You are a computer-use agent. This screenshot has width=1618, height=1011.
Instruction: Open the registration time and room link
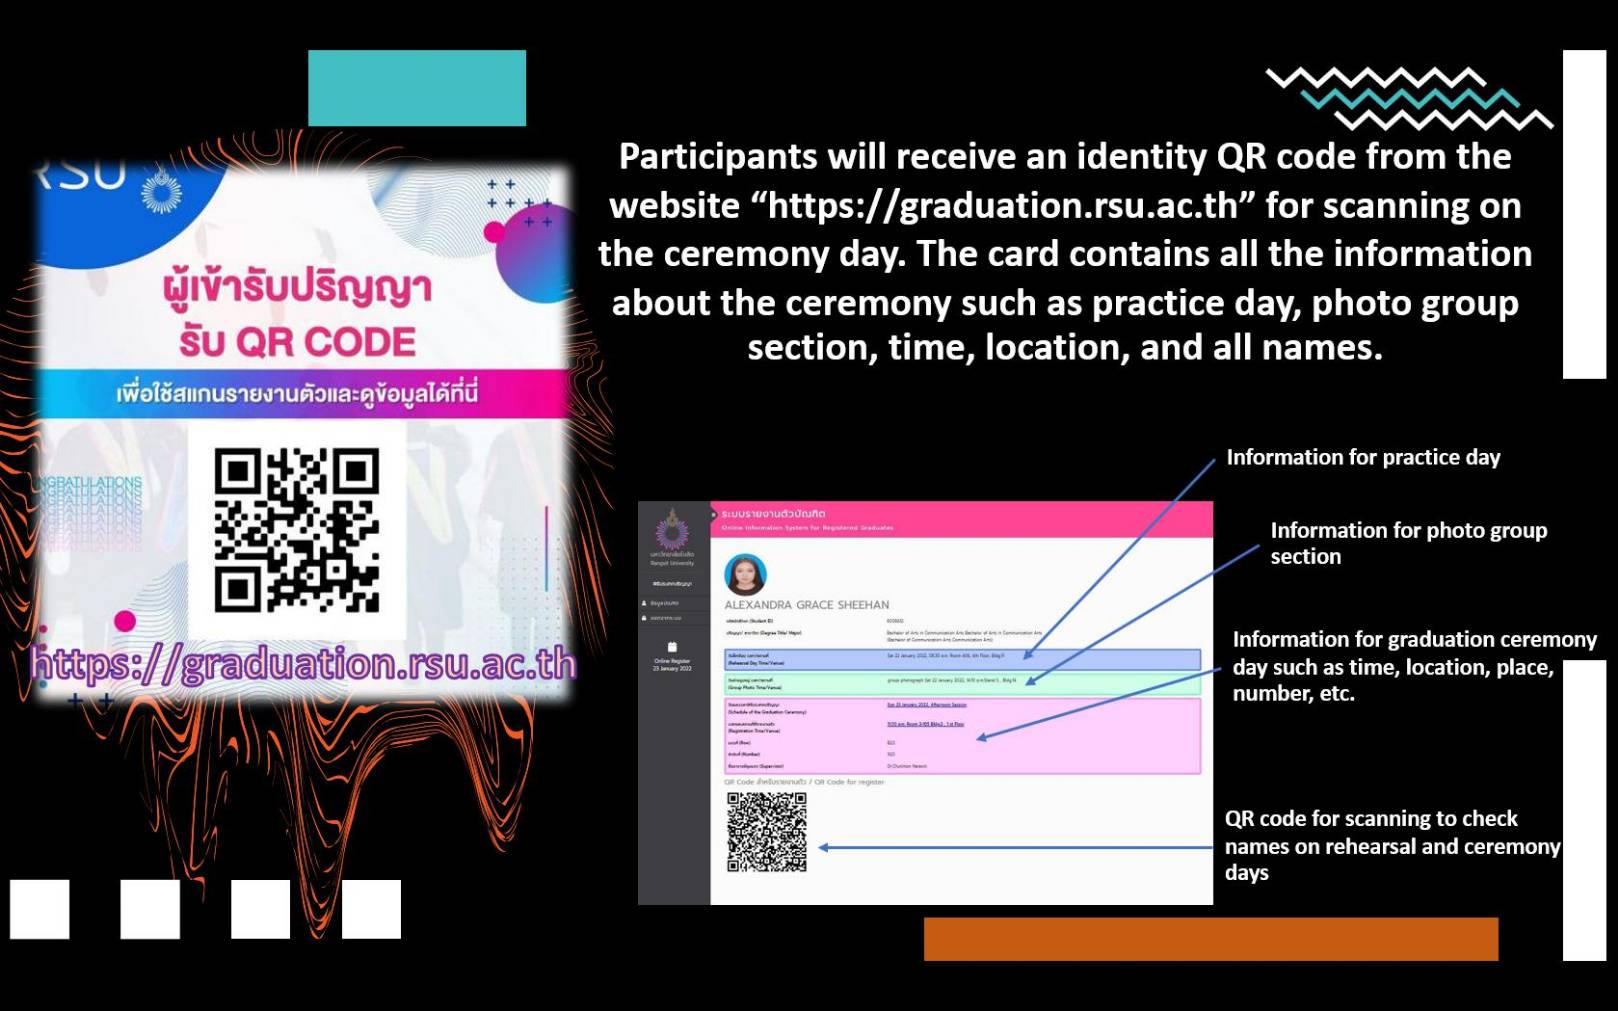click(x=925, y=724)
